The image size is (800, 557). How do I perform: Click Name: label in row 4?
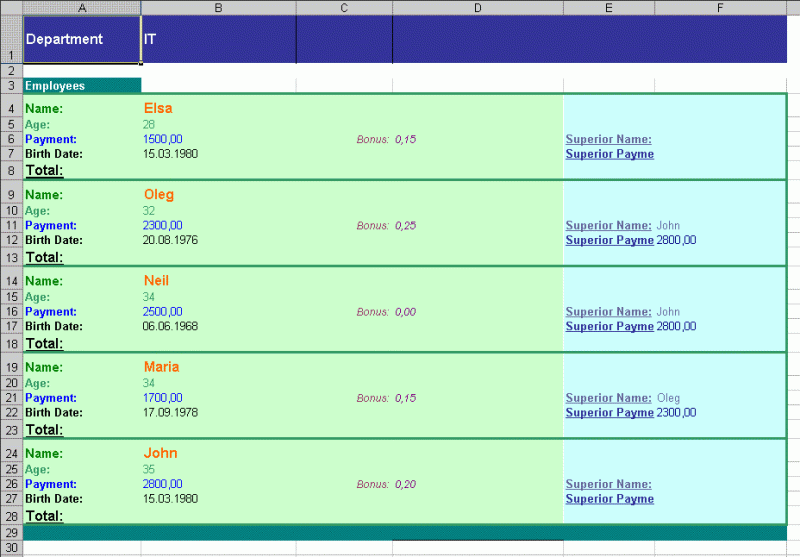pyautogui.click(x=44, y=109)
